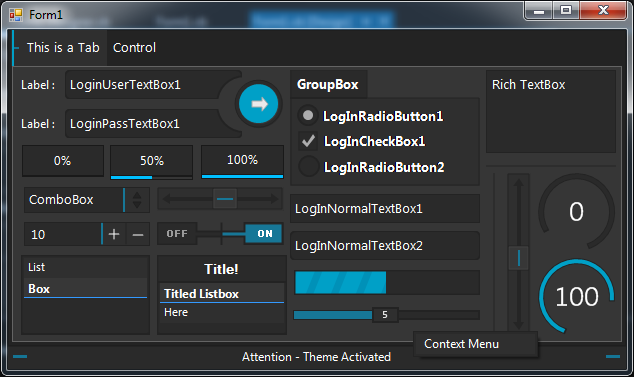
Task: Click the Context Menu item
Action: pyautogui.click(x=476, y=344)
